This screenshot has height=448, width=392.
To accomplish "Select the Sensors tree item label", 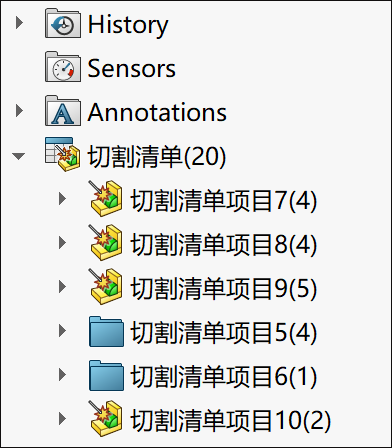I will point(131,68).
